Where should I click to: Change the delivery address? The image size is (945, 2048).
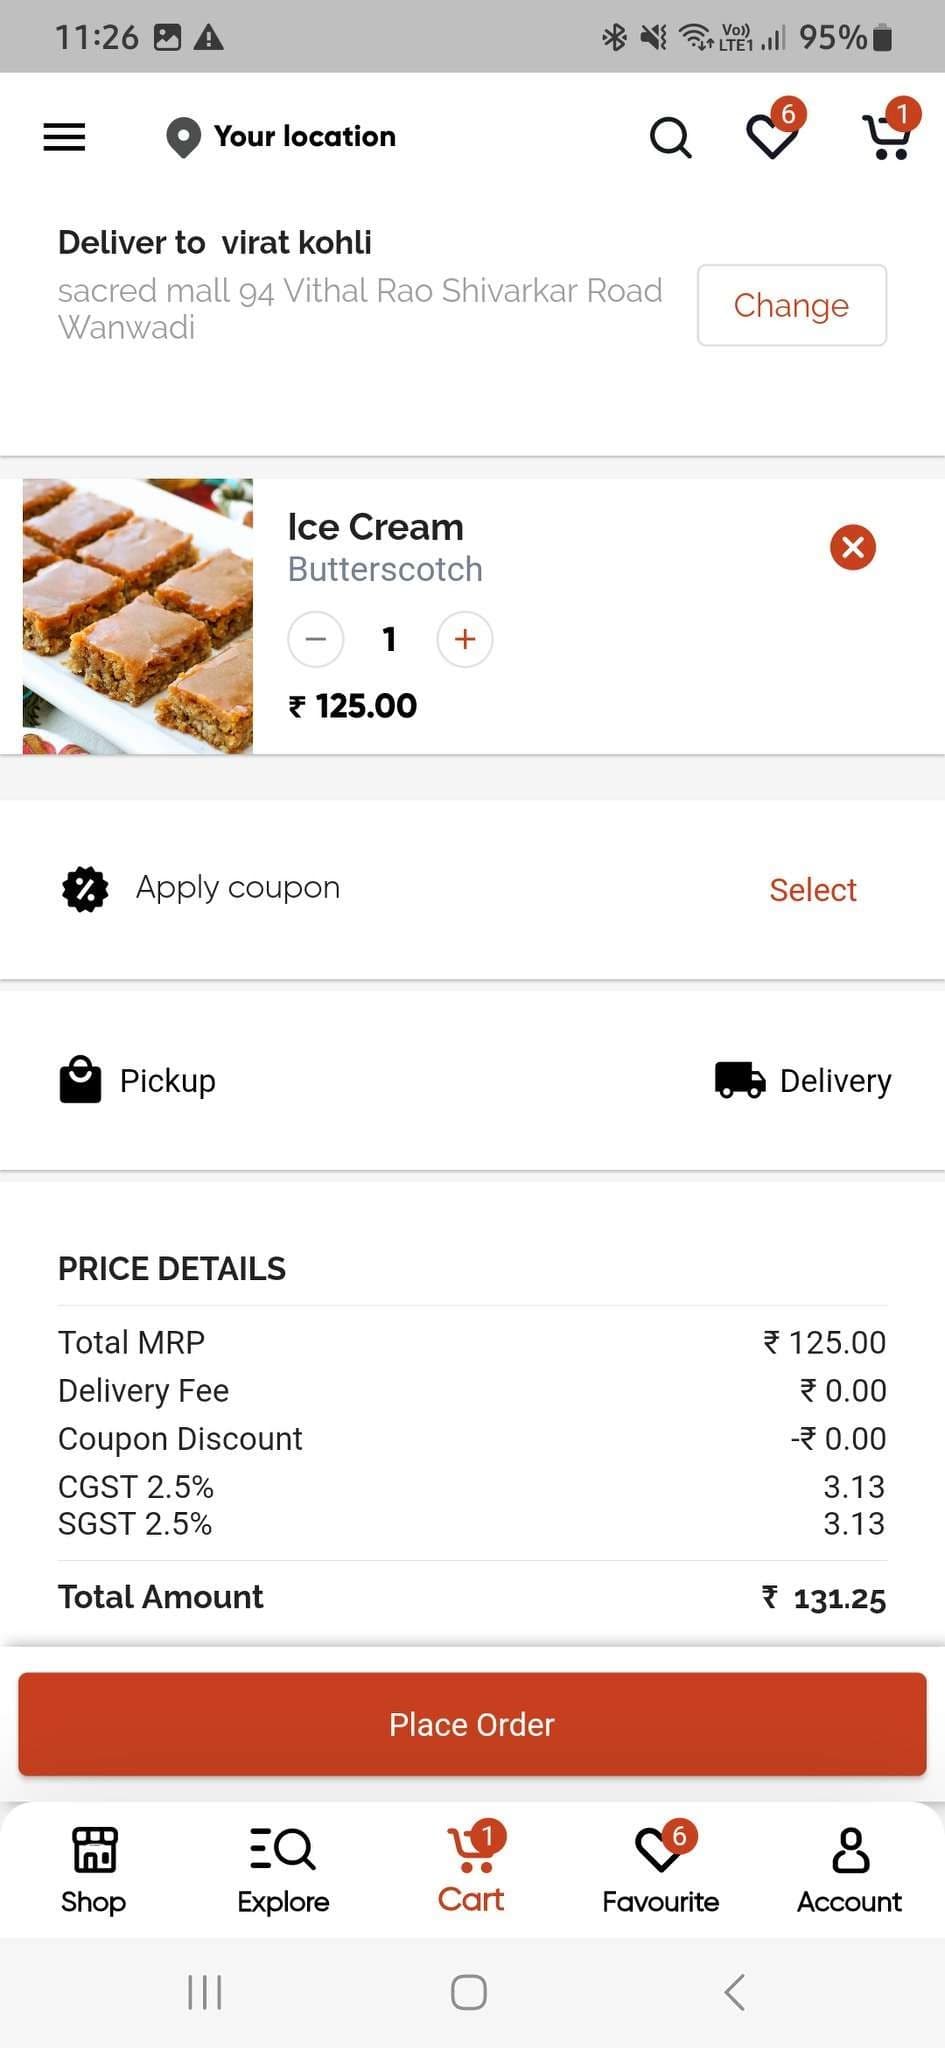coord(791,305)
